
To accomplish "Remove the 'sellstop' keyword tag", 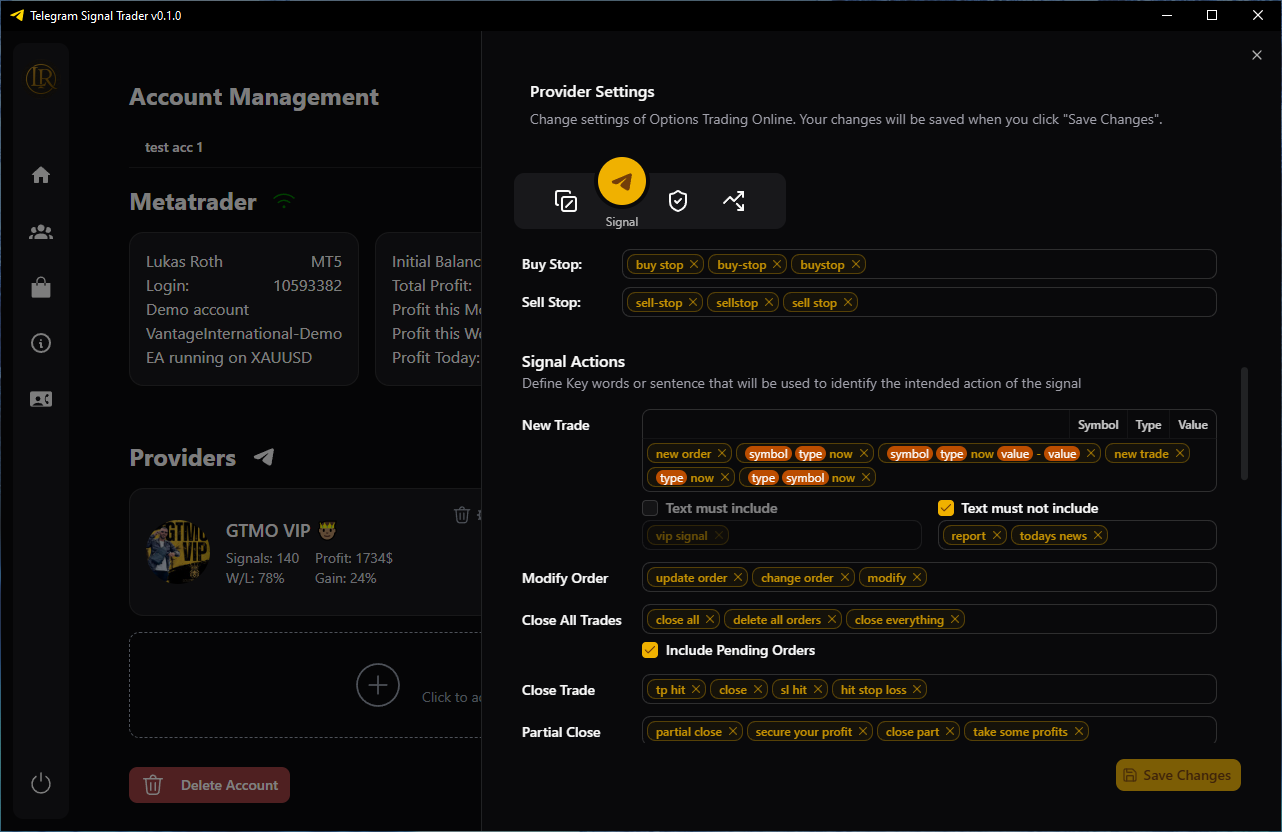I will pos(769,303).
